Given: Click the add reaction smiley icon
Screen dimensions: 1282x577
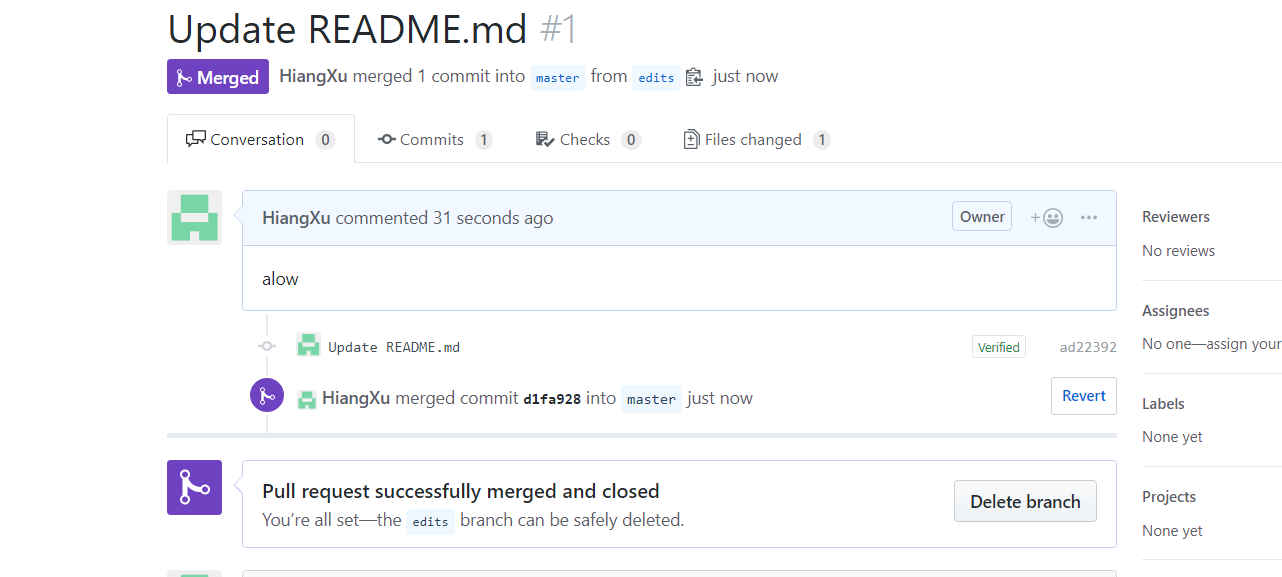Looking at the screenshot, I should coord(1047,217).
